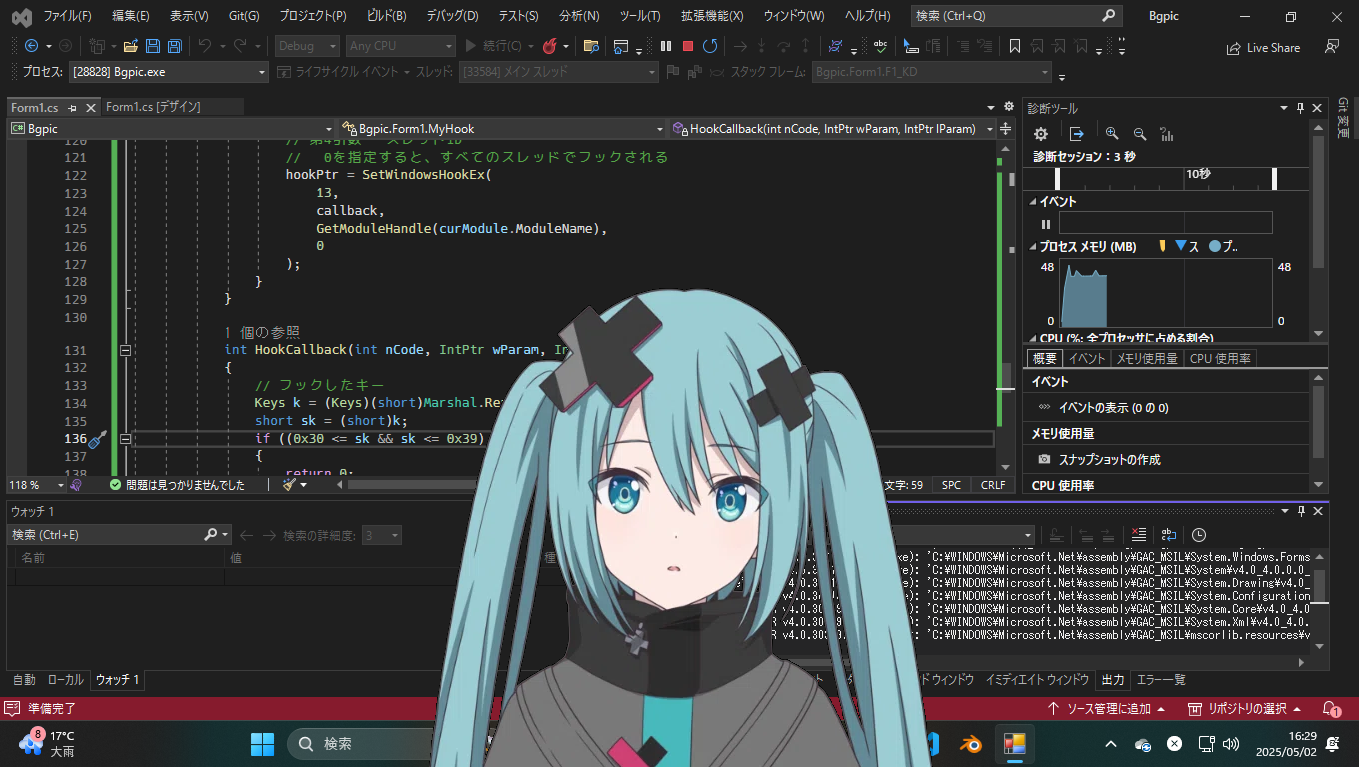Open the output source dropdown

coord(1026,535)
